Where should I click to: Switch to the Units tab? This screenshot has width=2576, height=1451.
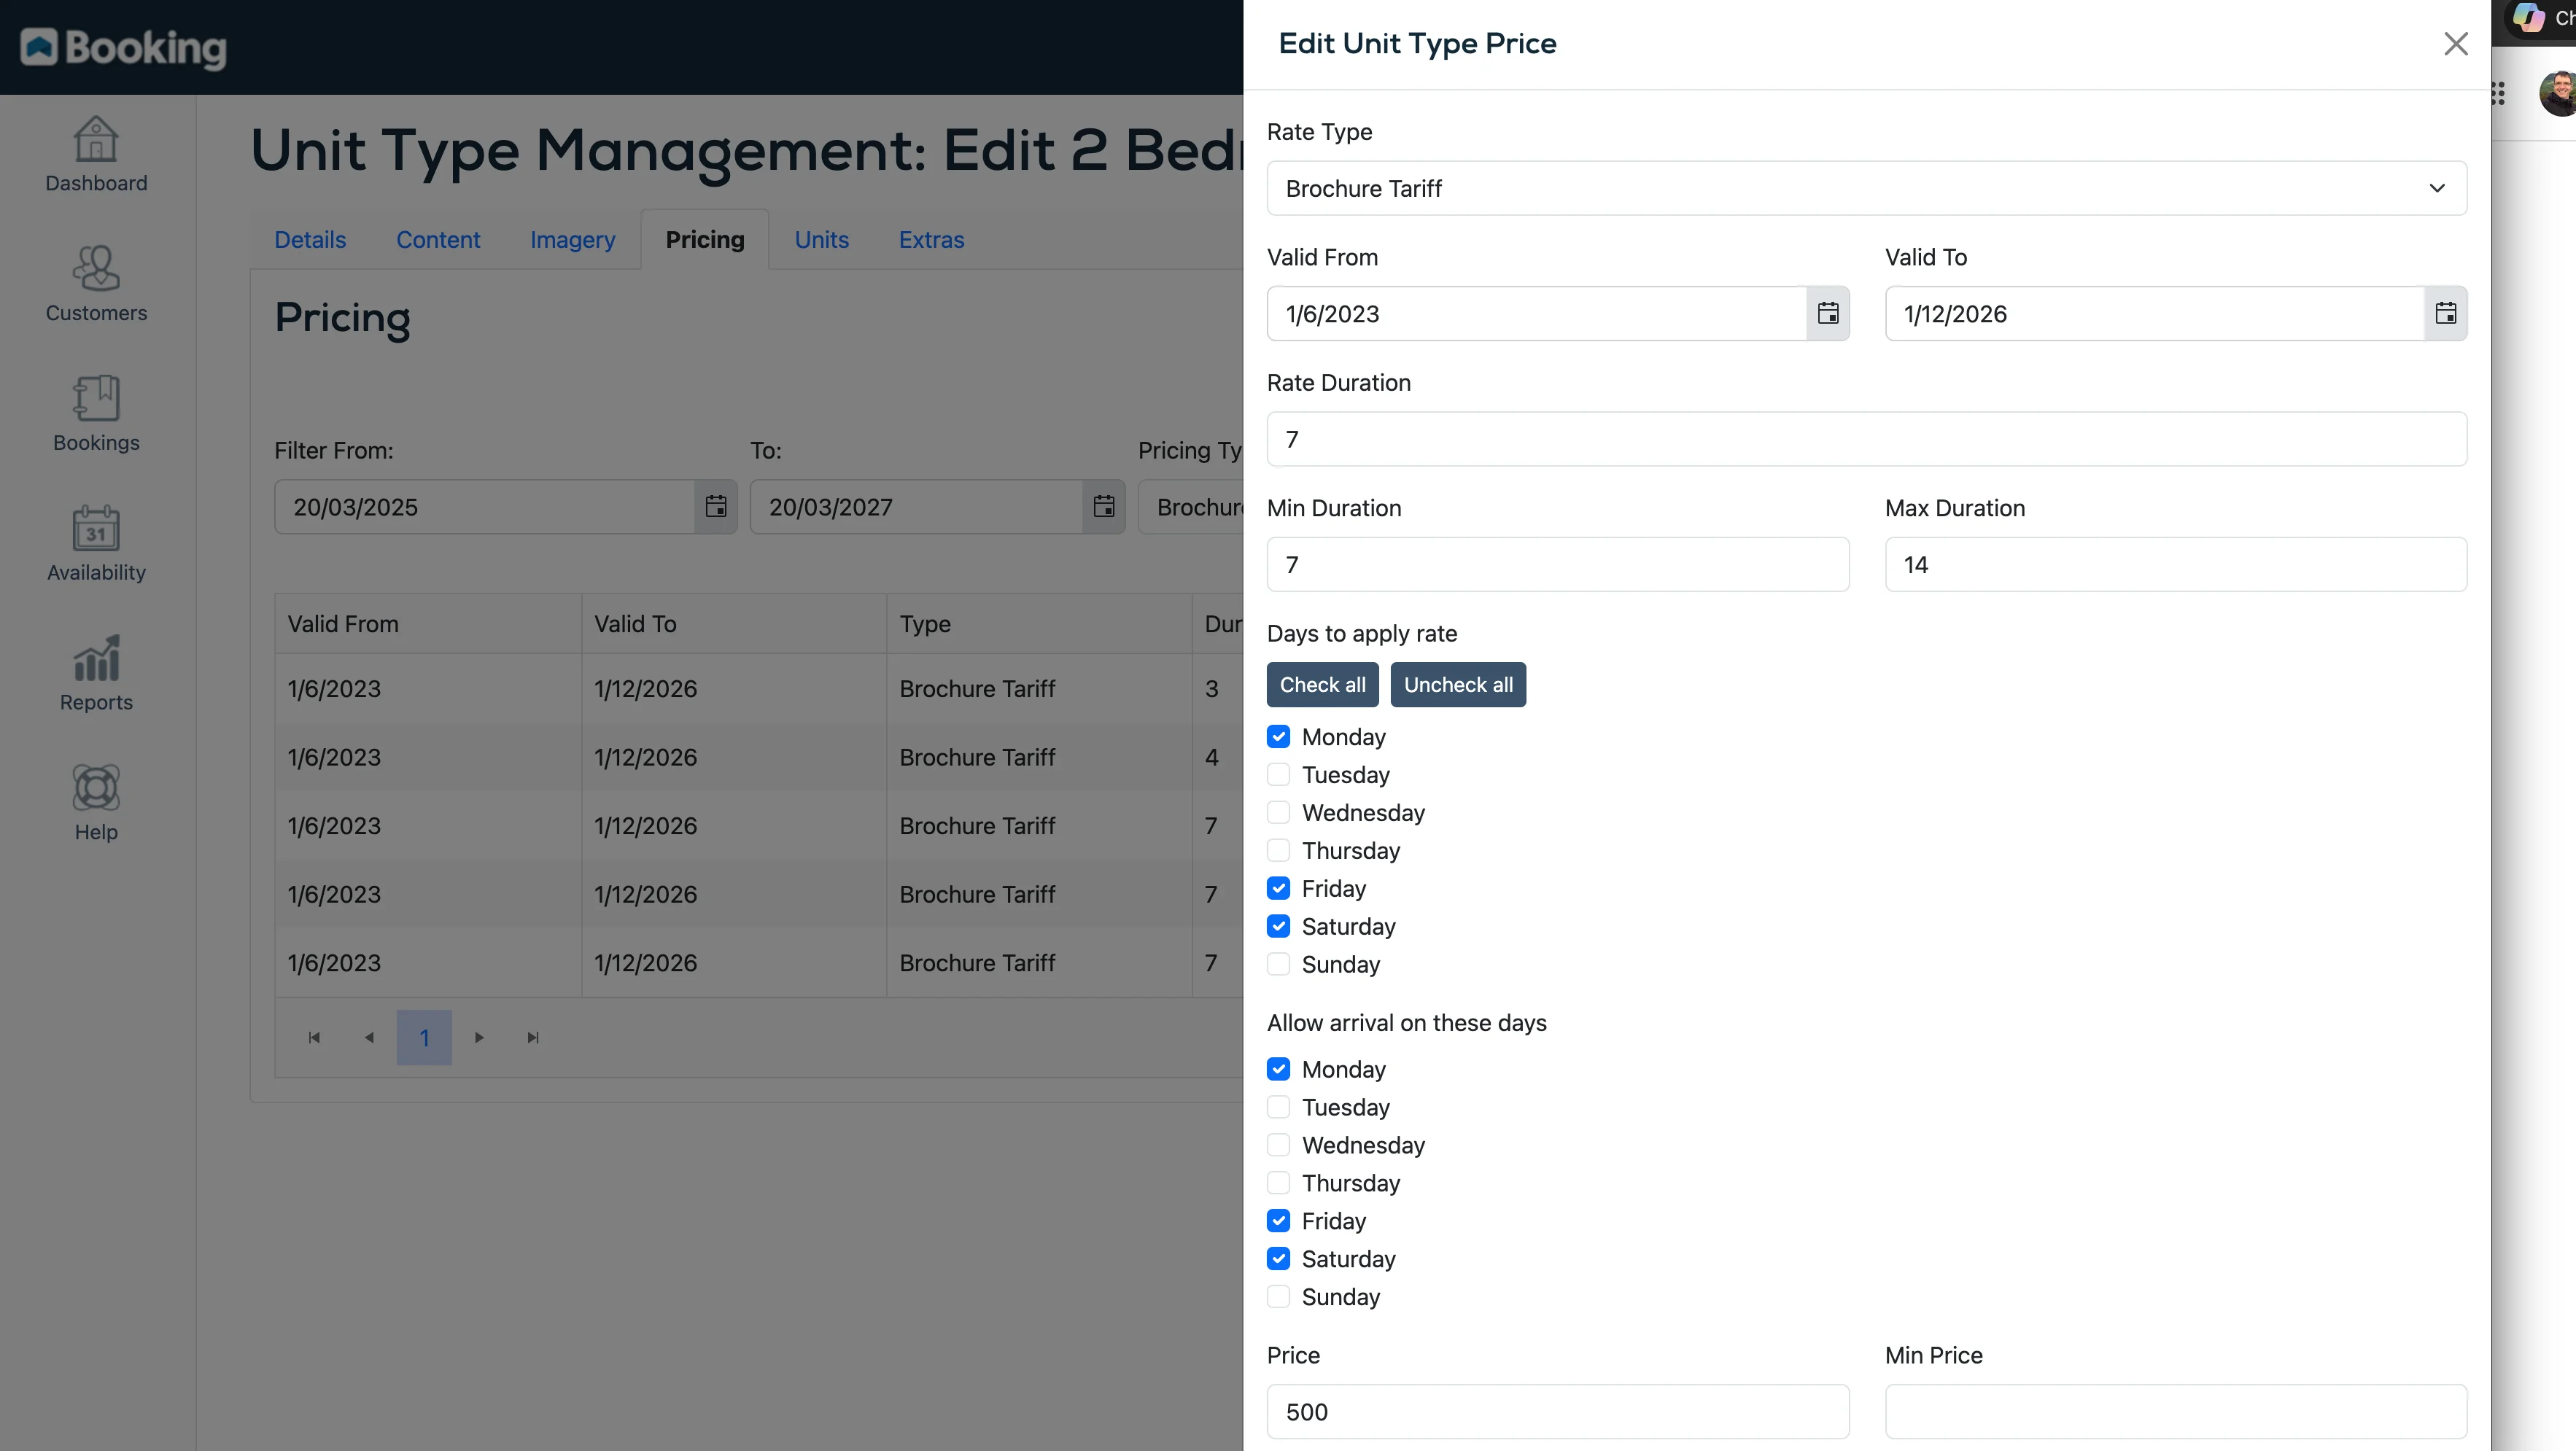click(821, 240)
